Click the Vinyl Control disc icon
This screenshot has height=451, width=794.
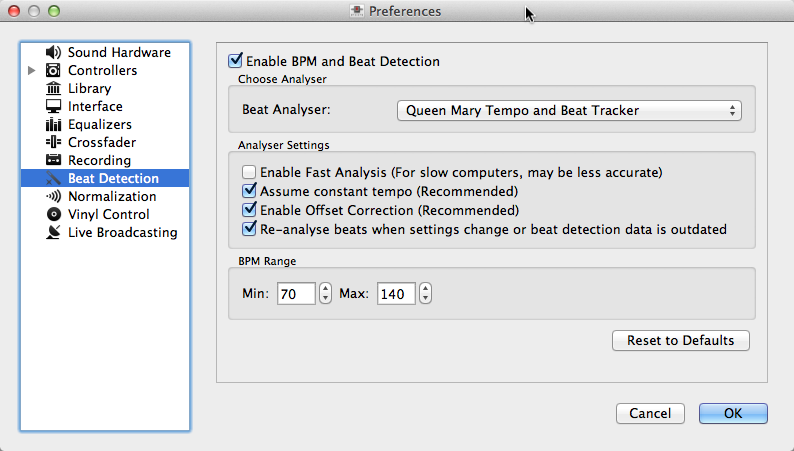(53, 215)
